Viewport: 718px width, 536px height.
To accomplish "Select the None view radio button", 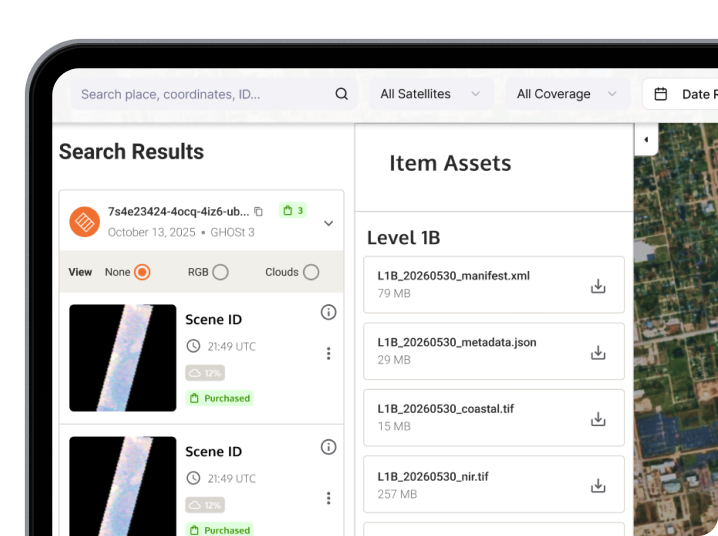I will tap(142, 272).
